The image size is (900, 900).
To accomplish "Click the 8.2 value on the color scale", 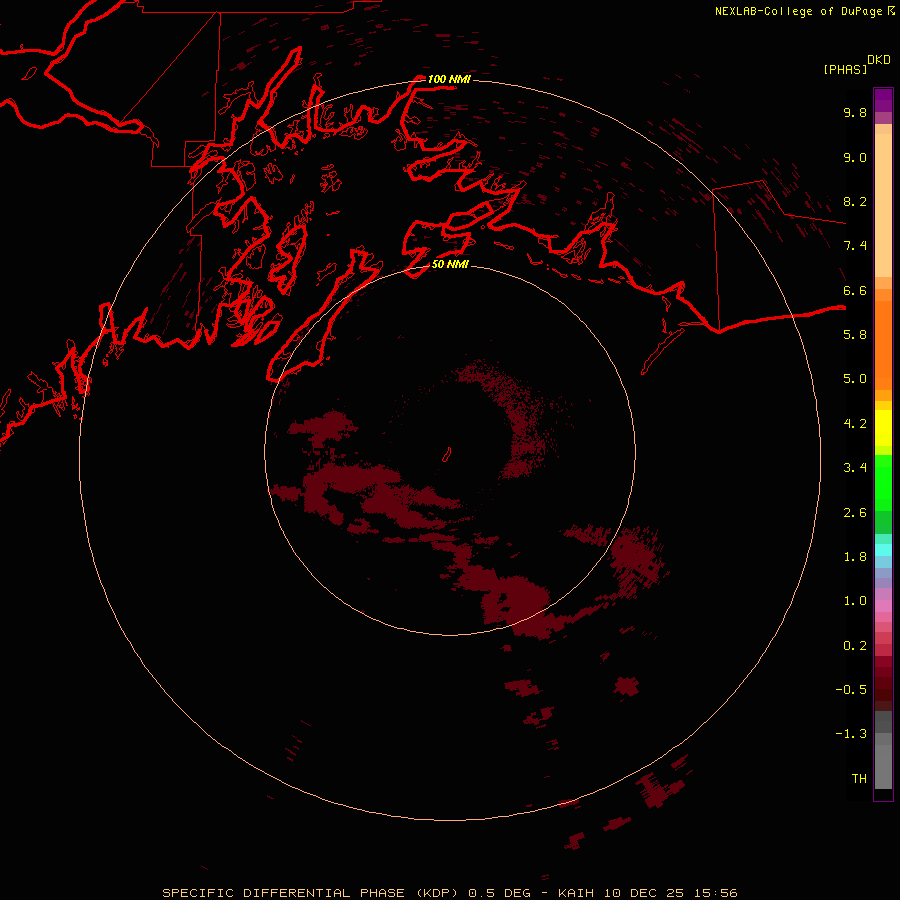I will (855, 201).
